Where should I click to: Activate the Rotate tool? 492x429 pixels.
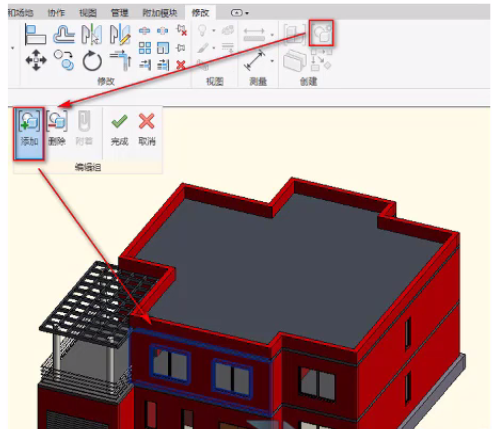92,61
